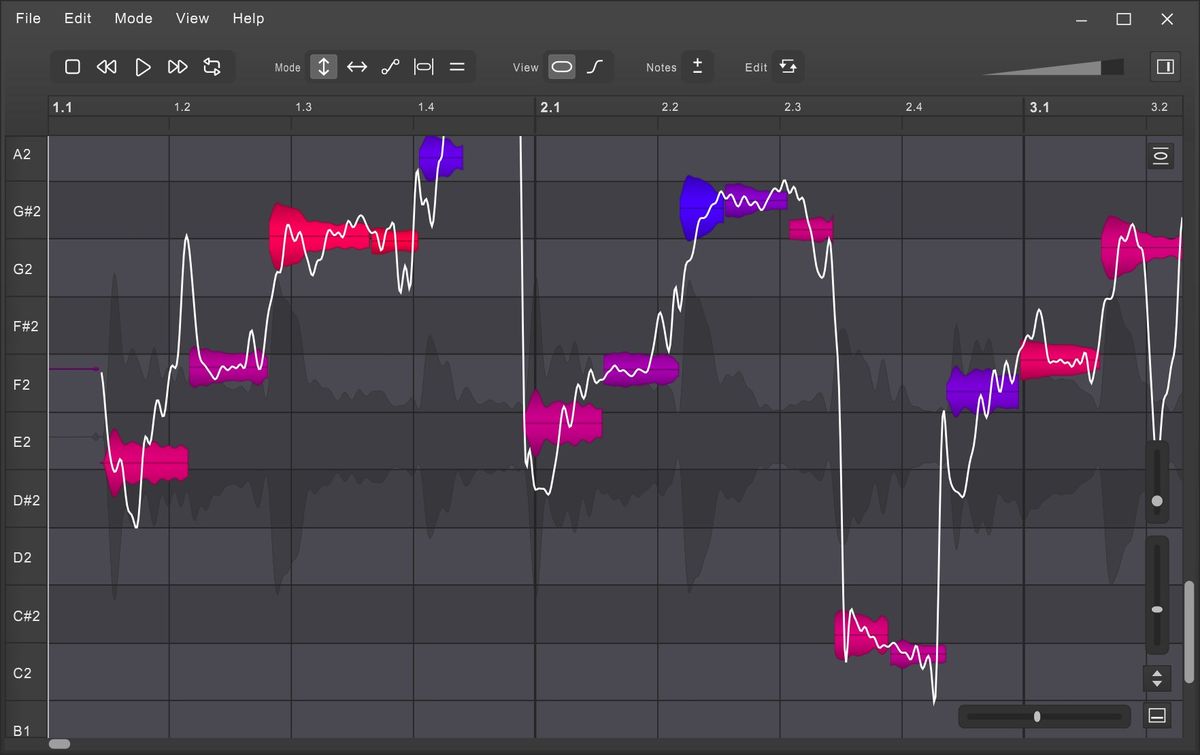Fast forward with the double-right arrows
Viewport: 1200px width, 755px height.
178,67
